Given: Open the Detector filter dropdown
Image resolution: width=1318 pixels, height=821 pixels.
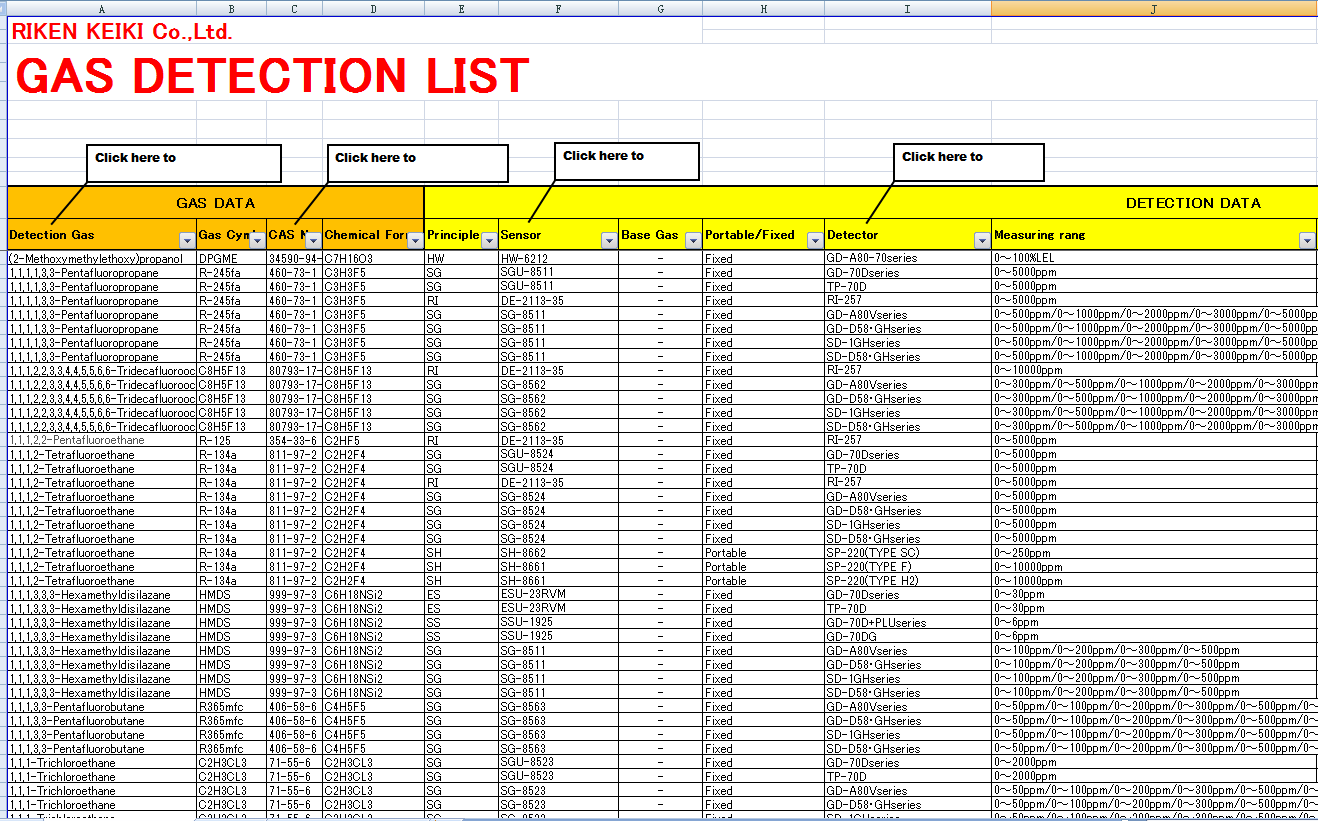Looking at the screenshot, I should click(982, 240).
